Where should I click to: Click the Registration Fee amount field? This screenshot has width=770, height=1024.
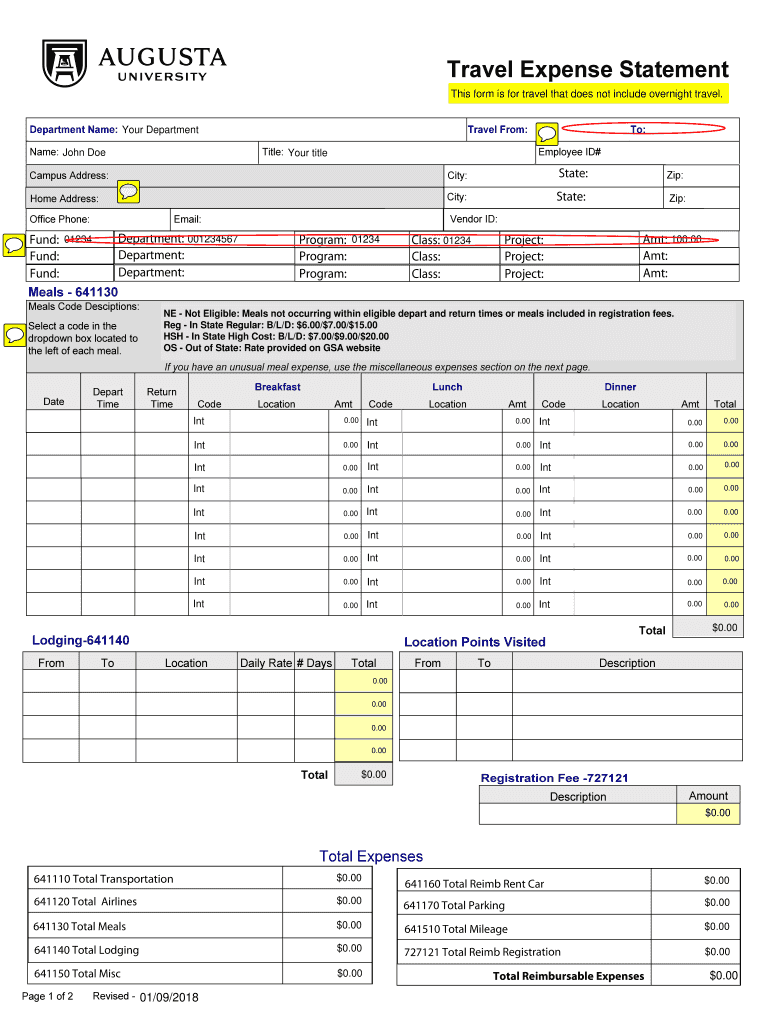point(709,813)
